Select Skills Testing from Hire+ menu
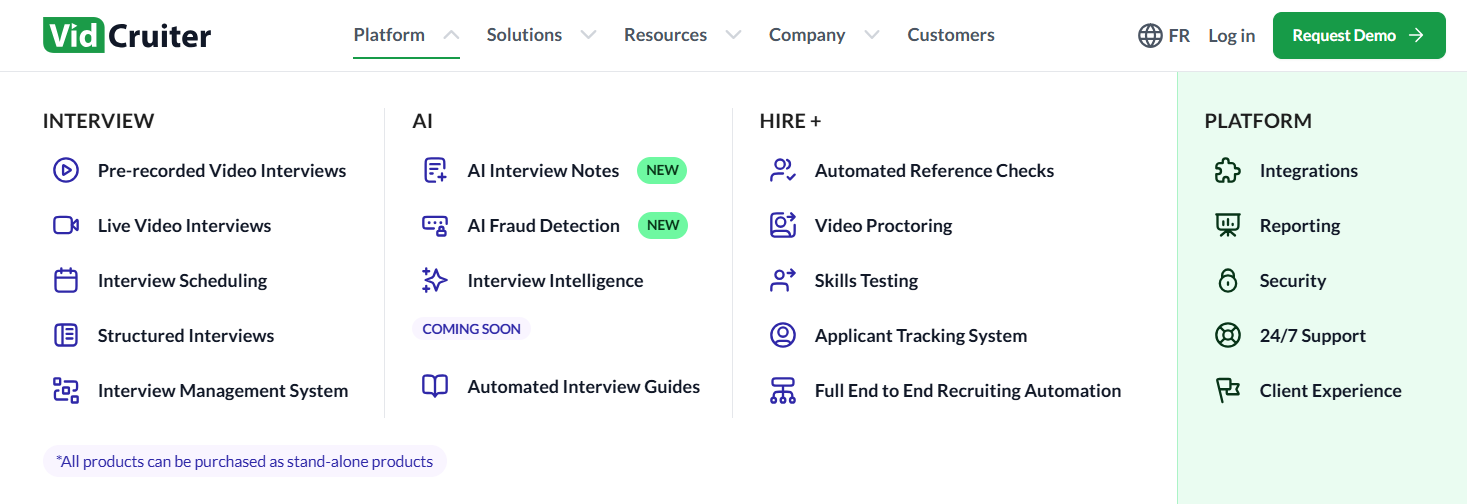This screenshot has height=504, width=1467. pyautogui.click(x=866, y=281)
